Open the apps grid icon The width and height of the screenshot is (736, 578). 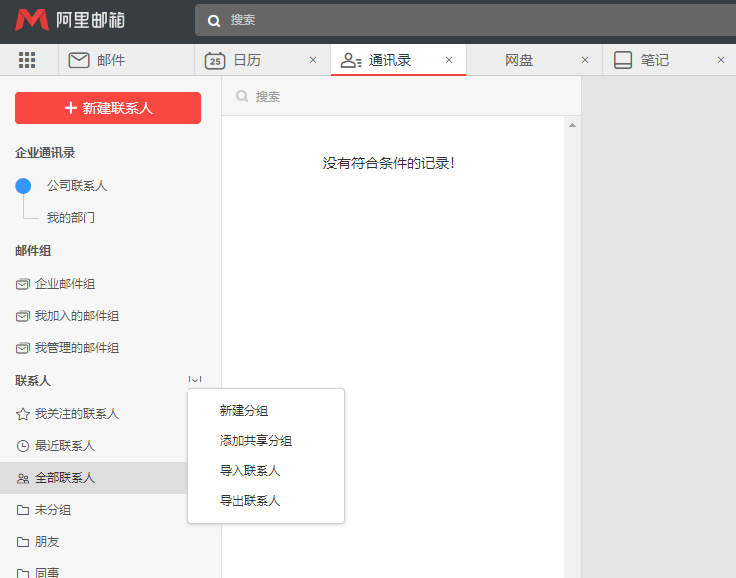(27, 60)
